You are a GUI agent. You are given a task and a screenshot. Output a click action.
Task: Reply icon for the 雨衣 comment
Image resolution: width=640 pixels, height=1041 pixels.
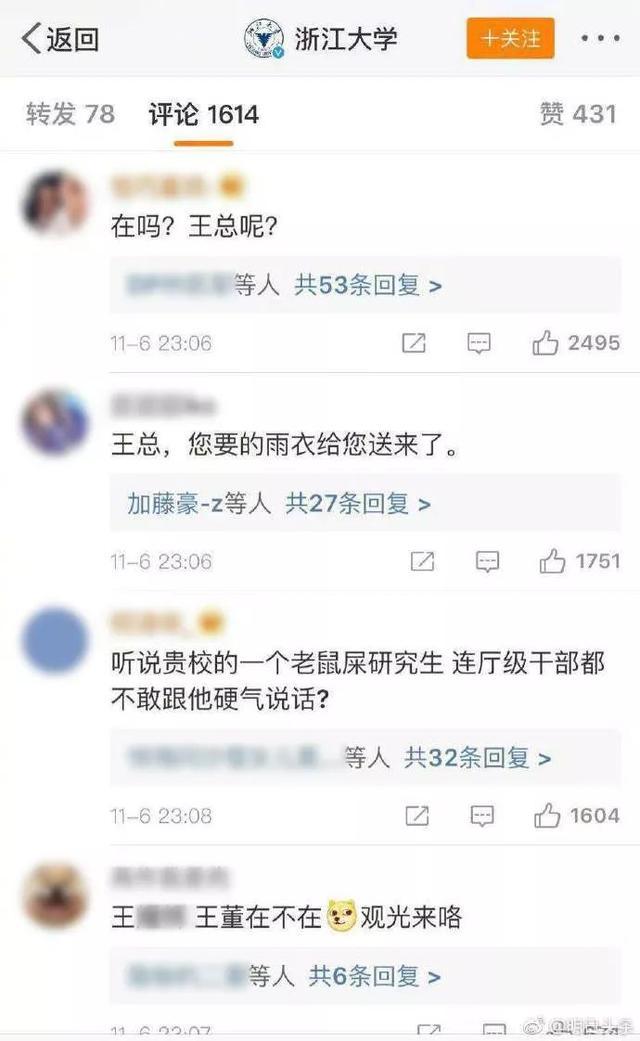(x=487, y=562)
